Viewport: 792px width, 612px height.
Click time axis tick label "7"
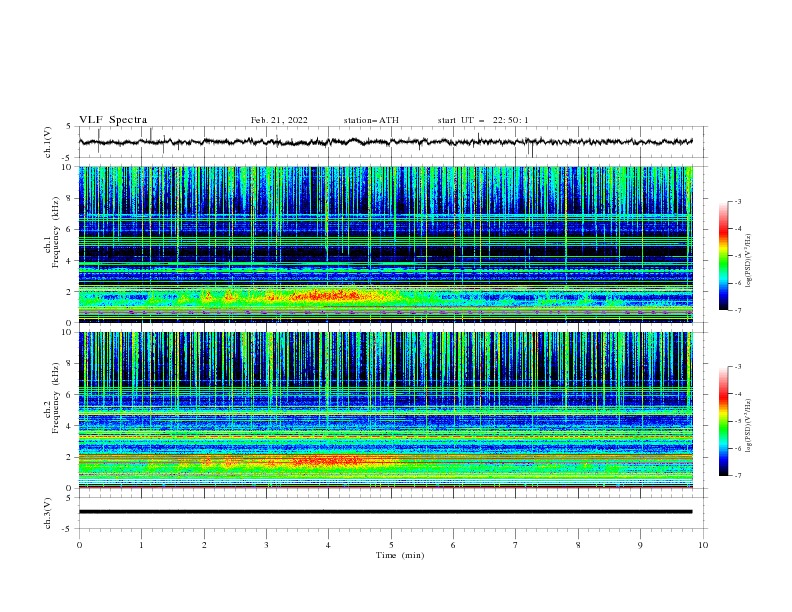pyautogui.click(x=516, y=545)
